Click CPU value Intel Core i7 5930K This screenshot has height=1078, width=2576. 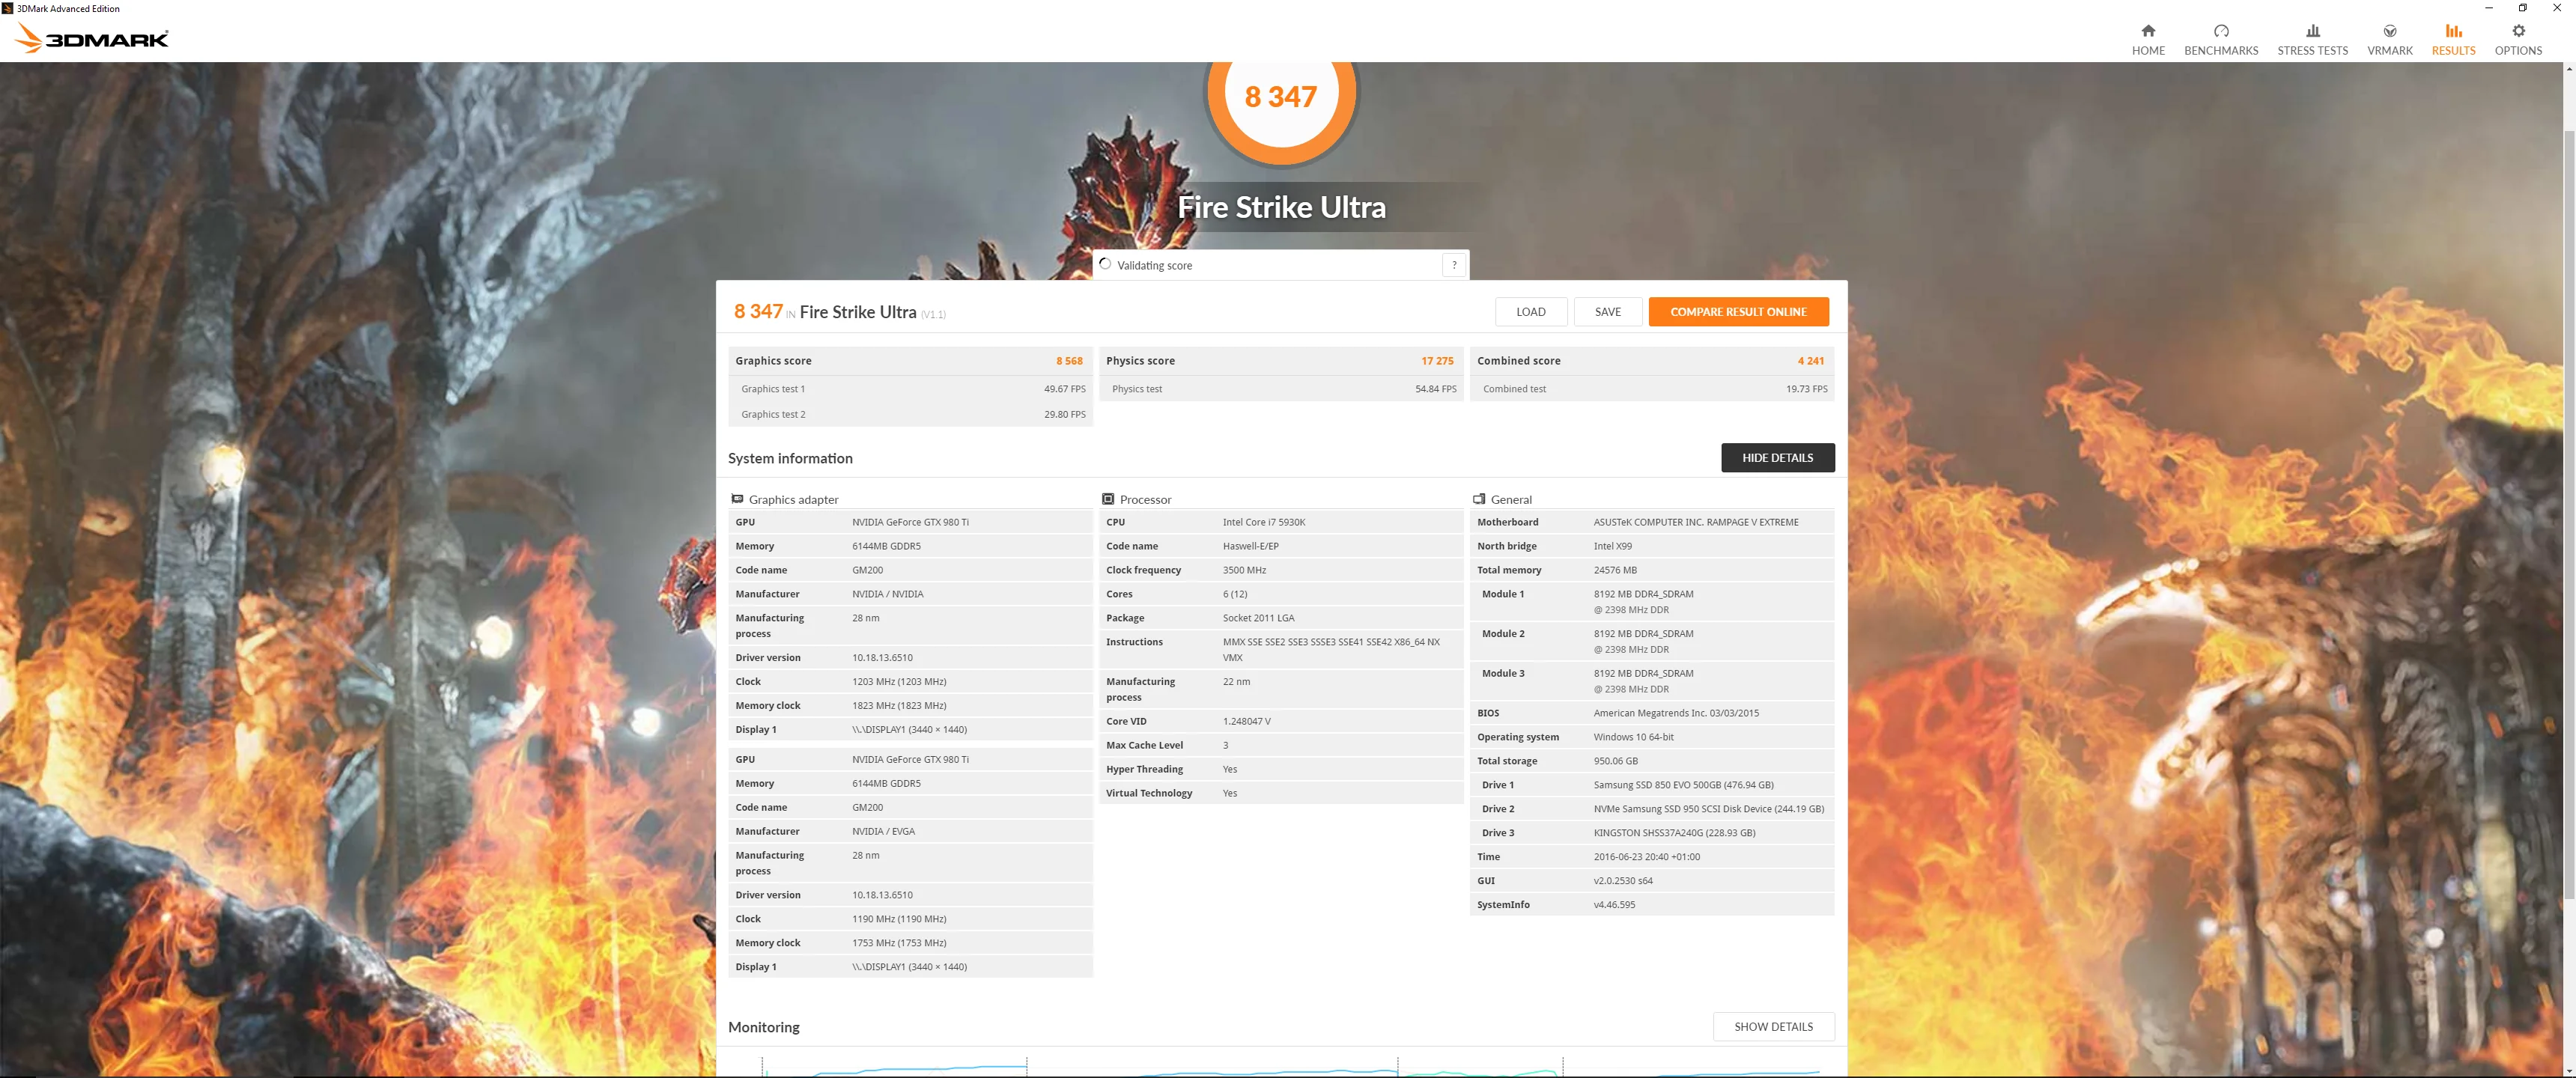pos(1263,522)
